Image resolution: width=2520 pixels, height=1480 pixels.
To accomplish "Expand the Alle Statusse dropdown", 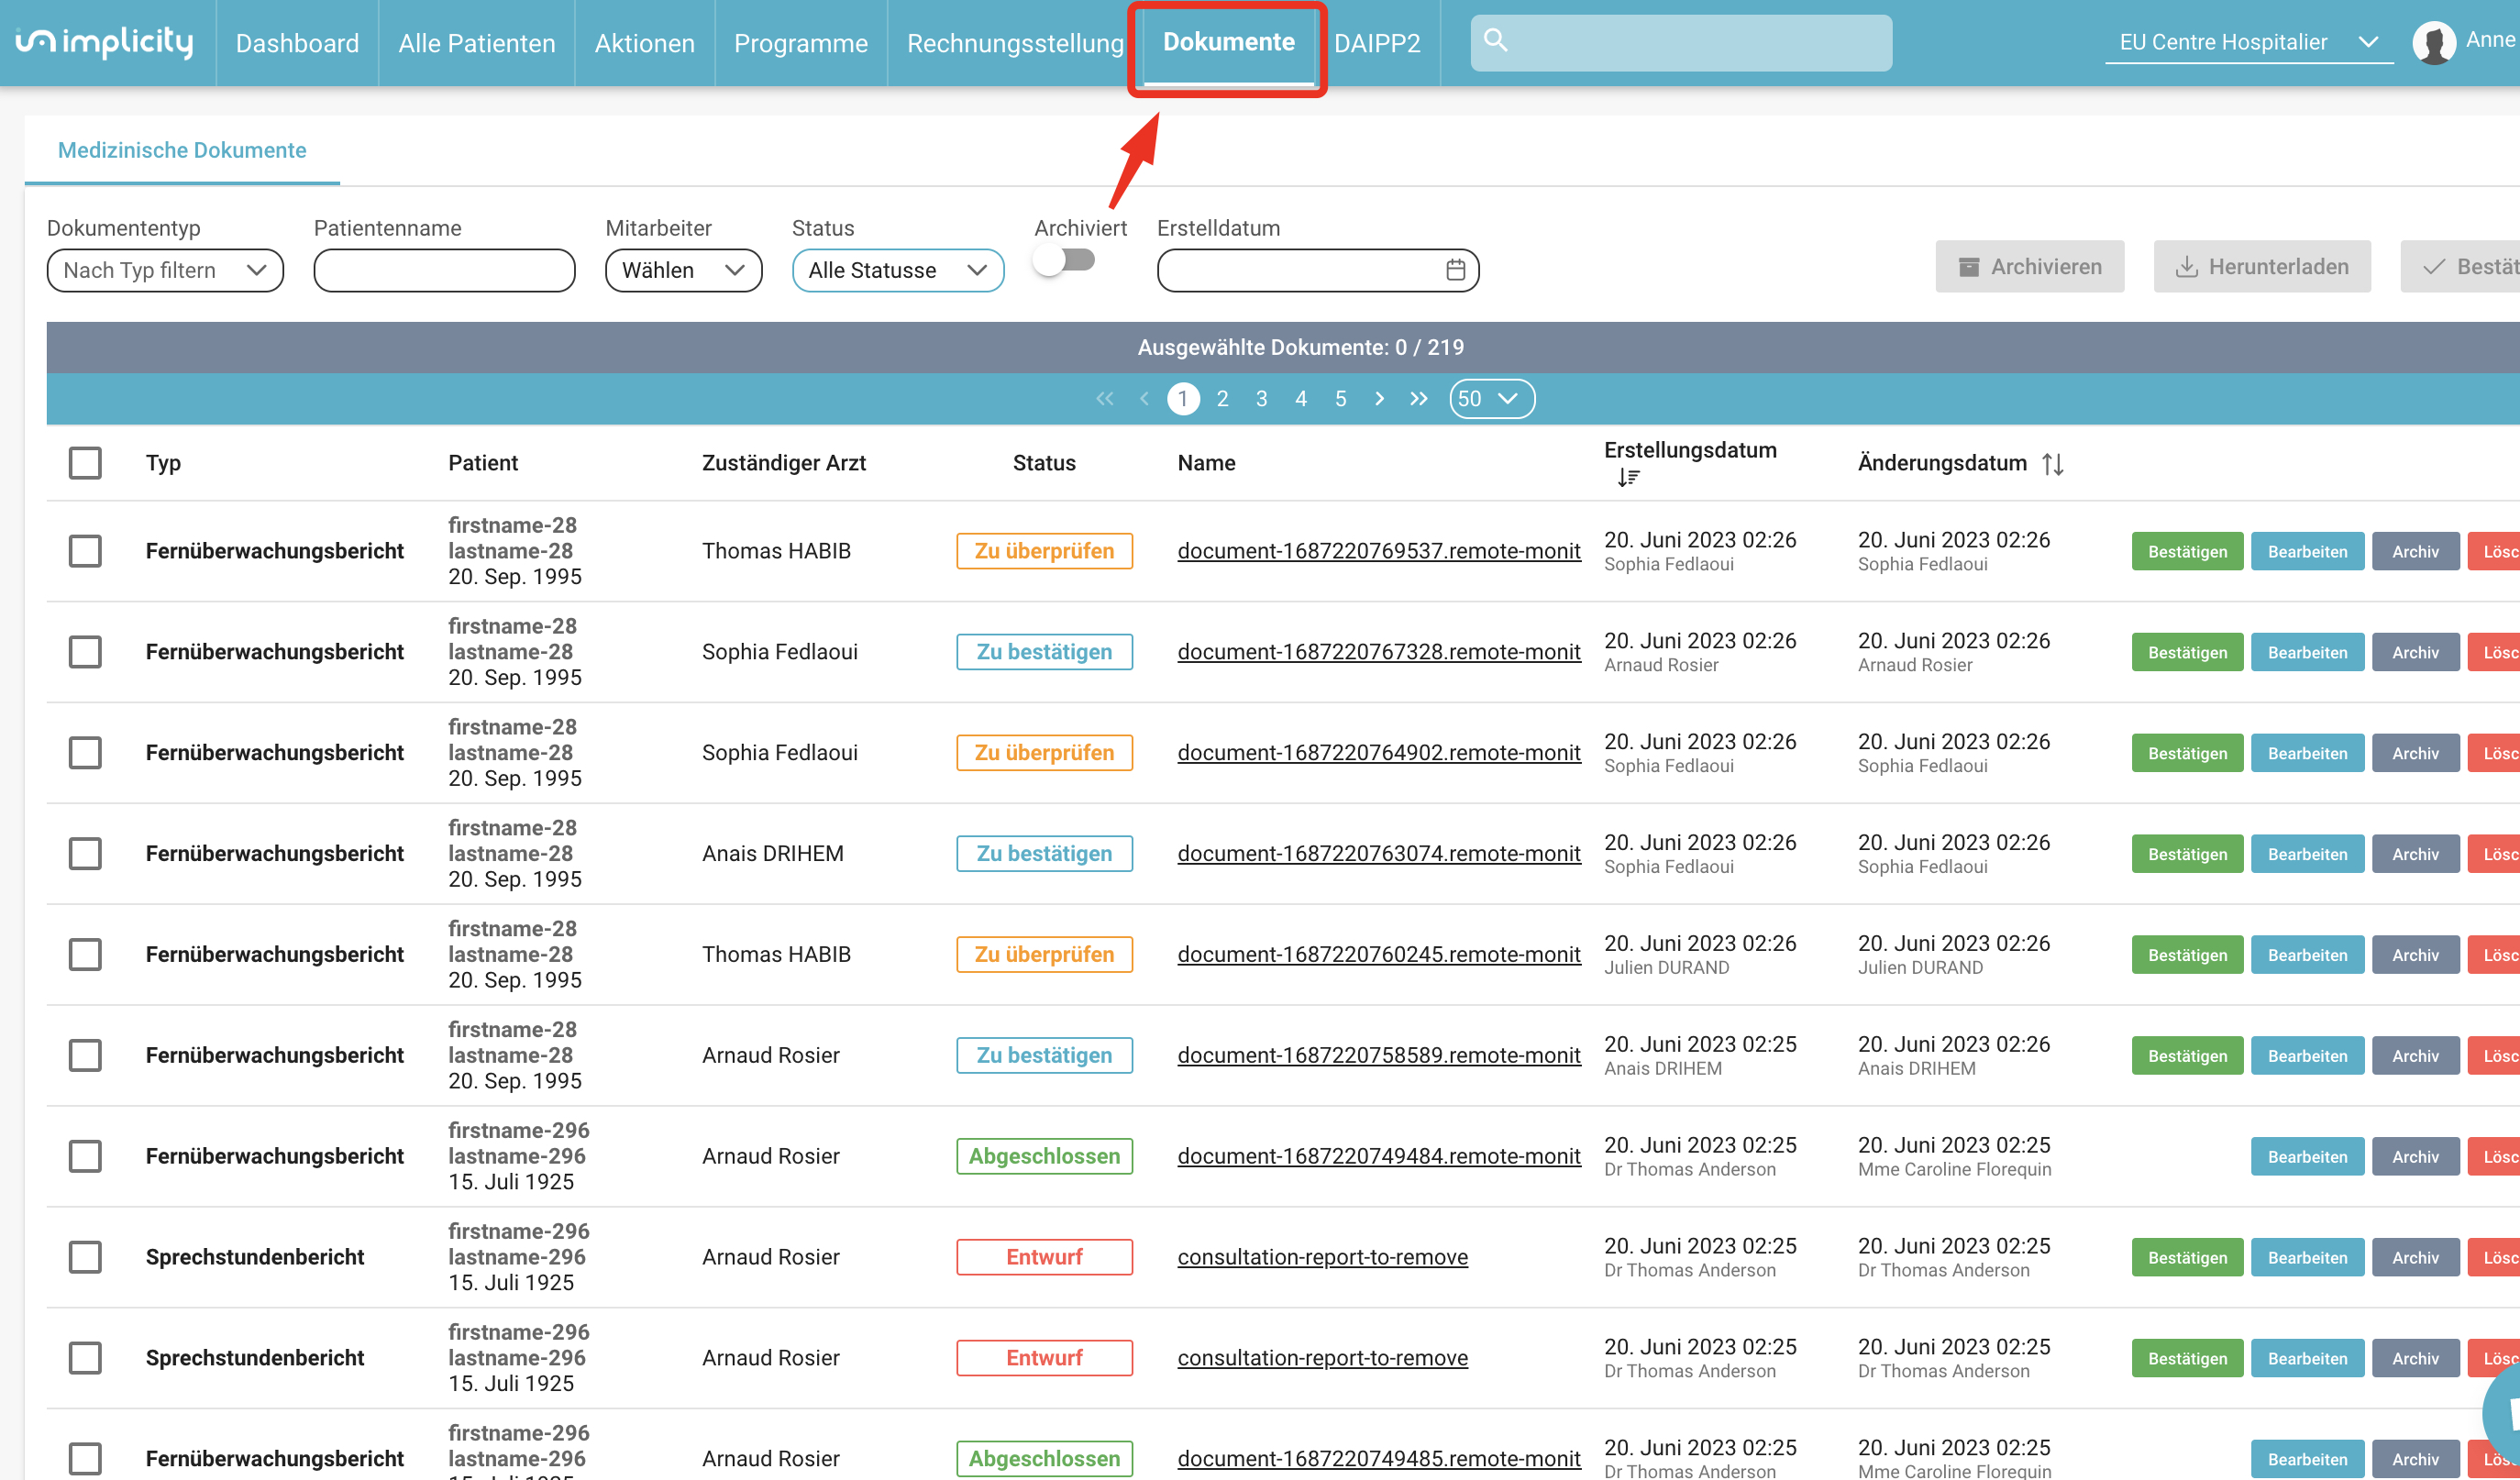I will coord(897,270).
